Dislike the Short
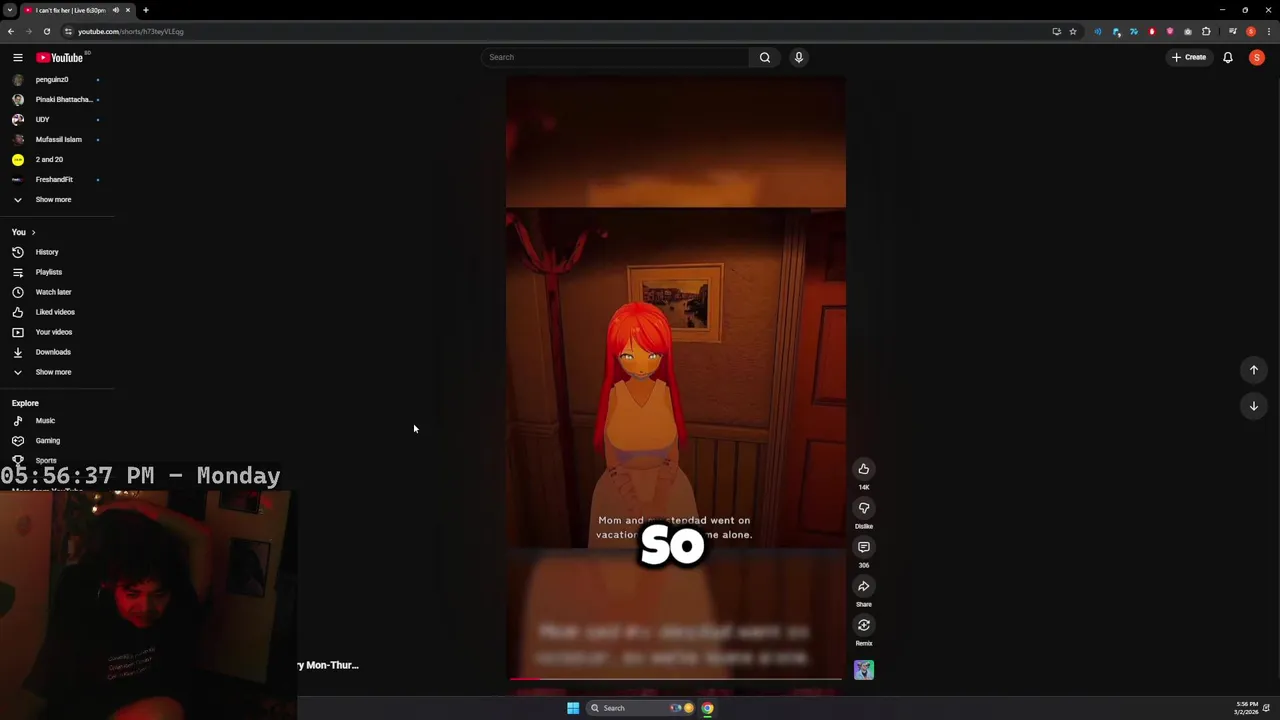The height and width of the screenshot is (720, 1280). pyautogui.click(x=864, y=508)
